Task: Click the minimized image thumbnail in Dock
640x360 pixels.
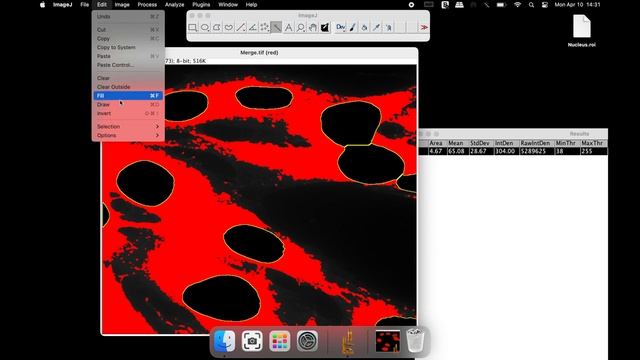Action: [387, 341]
